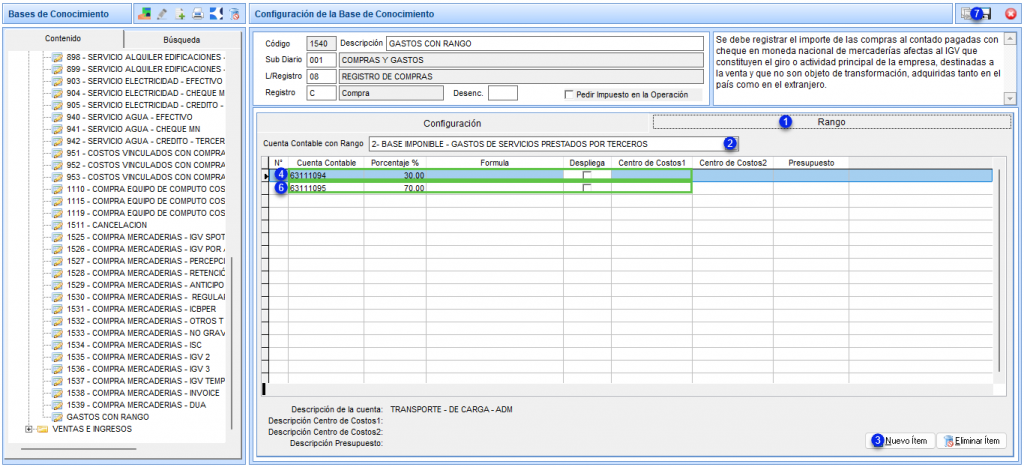1024x467 pixels.
Task: Click the cell with account 63111095
Action: (325, 188)
